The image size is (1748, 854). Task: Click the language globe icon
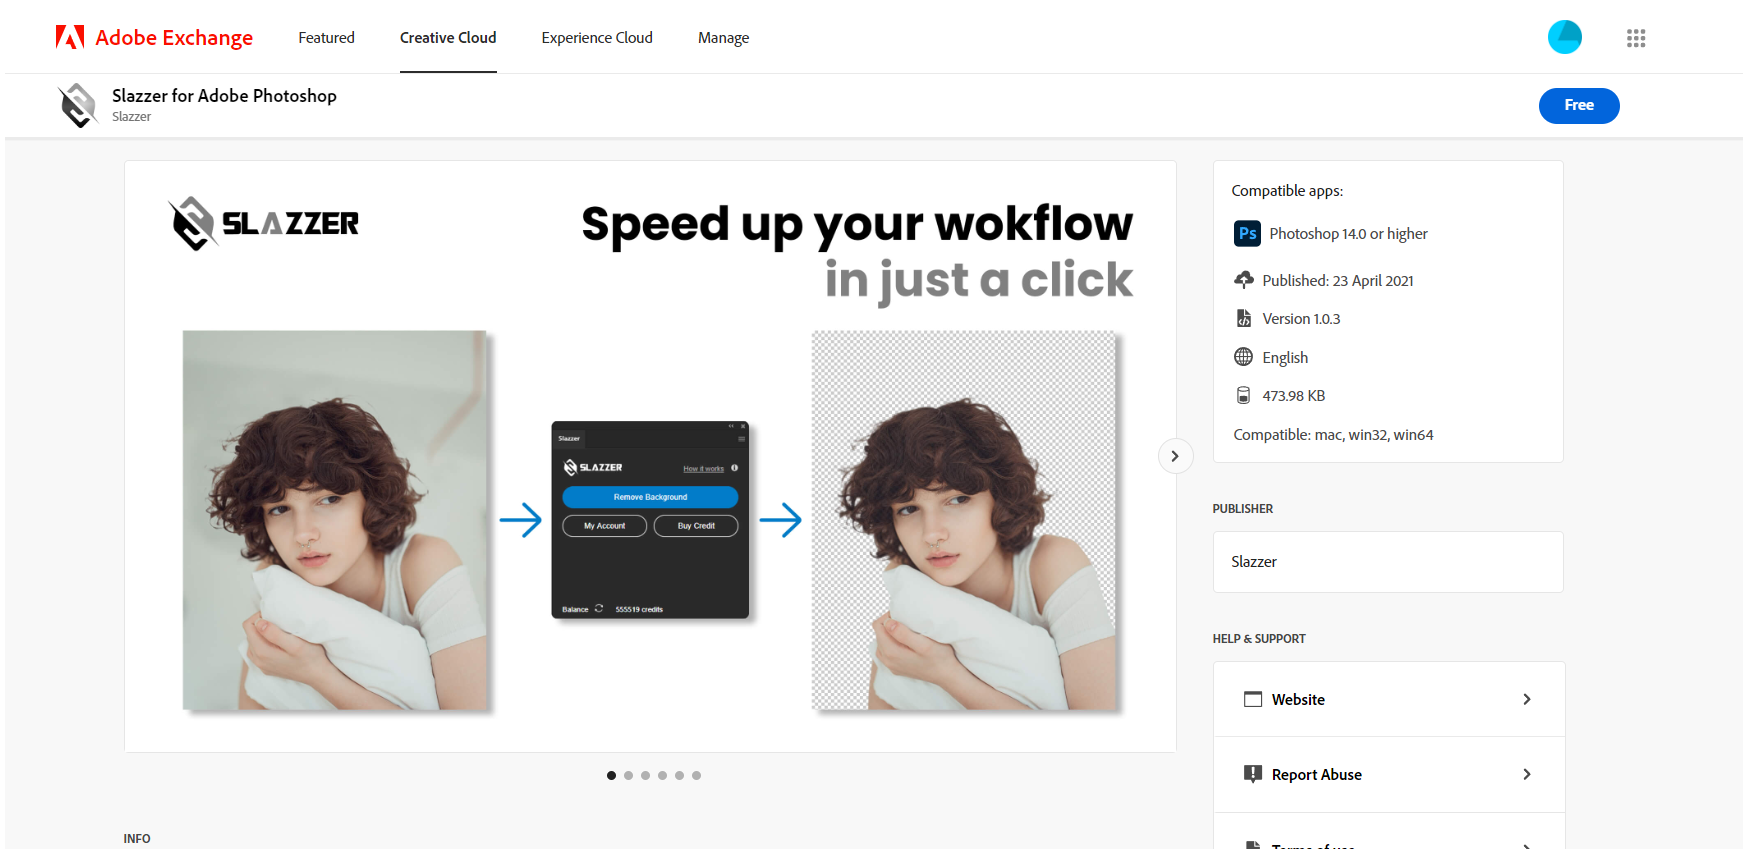pyautogui.click(x=1243, y=357)
